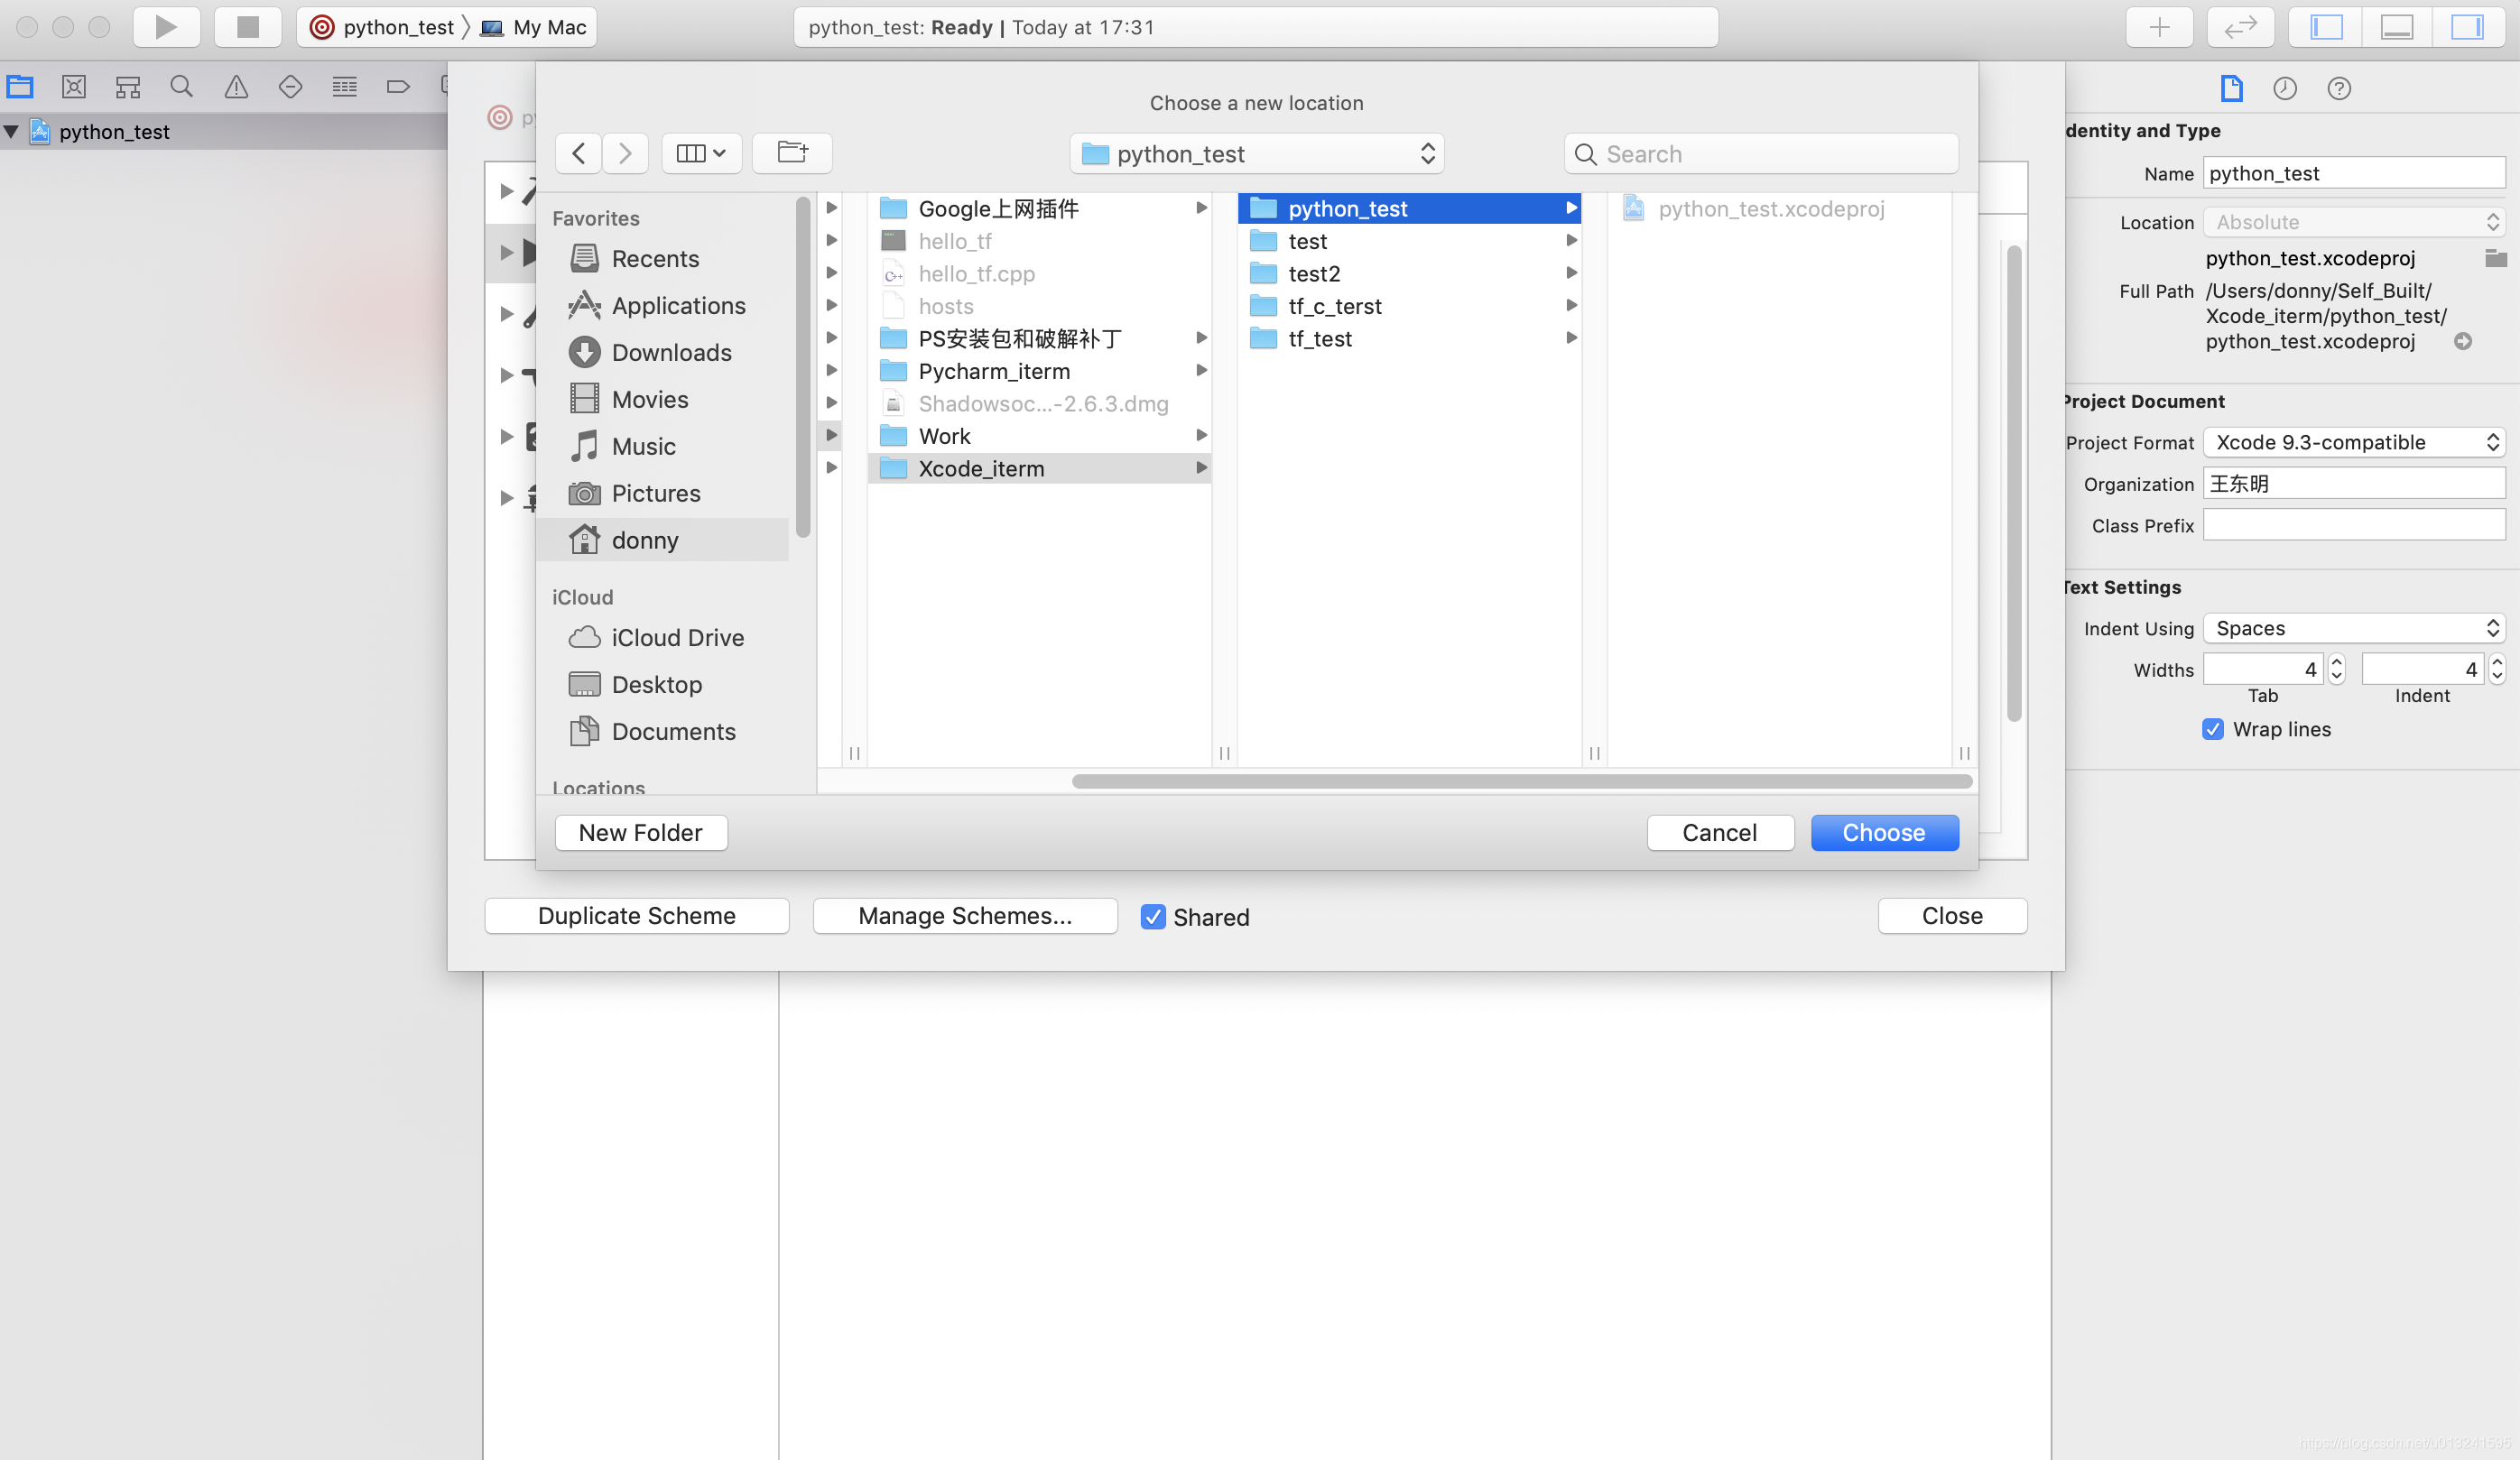Viewport: 2520px width, 1460px height.
Task: Click the Choose button
Action: pos(1884,832)
